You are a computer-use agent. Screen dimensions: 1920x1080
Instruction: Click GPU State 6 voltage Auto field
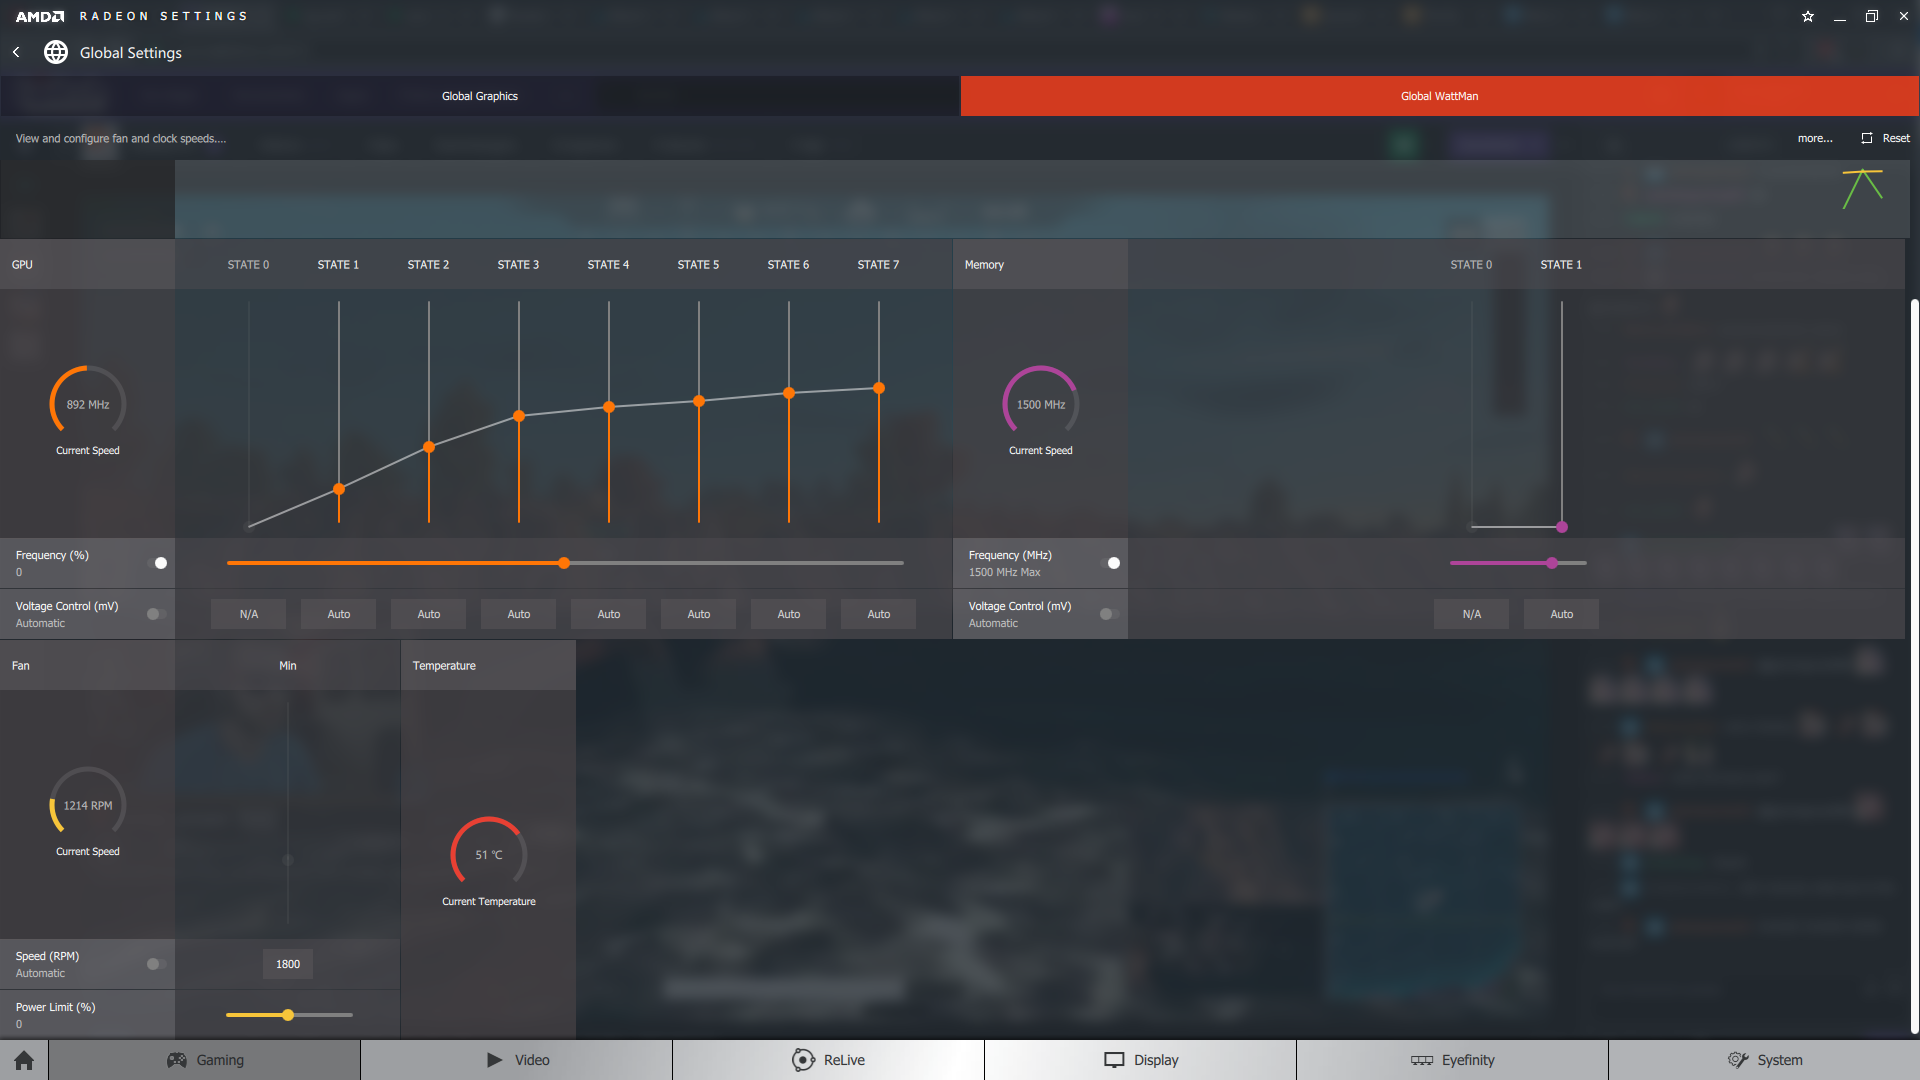[x=789, y=614]
